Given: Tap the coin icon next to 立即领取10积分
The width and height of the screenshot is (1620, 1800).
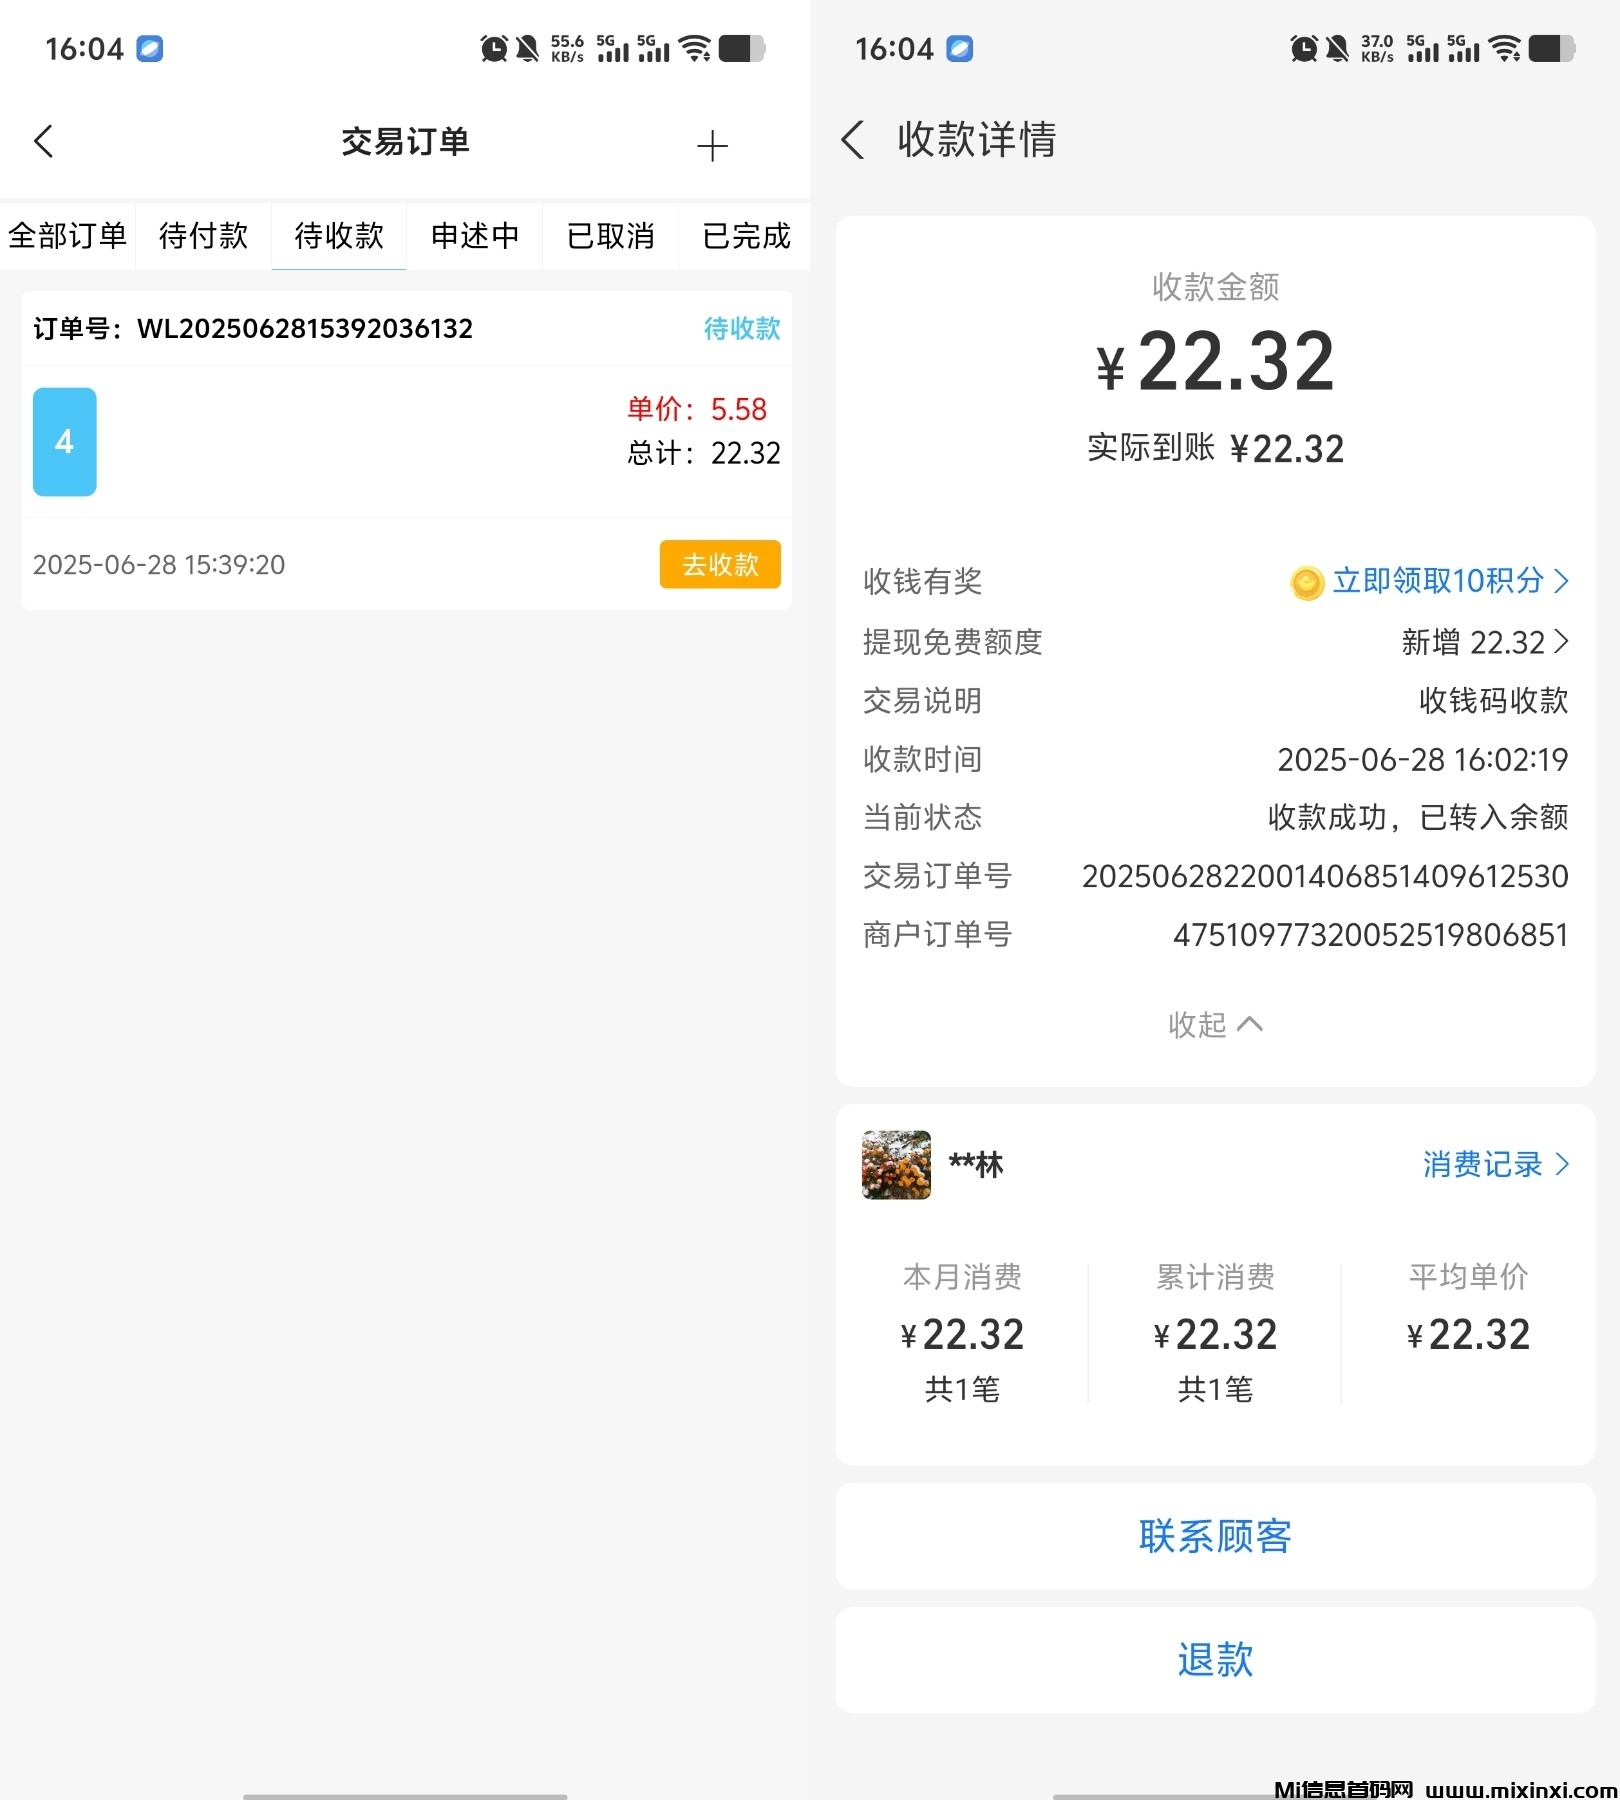Looking at the screenshot, I should (x=1304, y=581).
